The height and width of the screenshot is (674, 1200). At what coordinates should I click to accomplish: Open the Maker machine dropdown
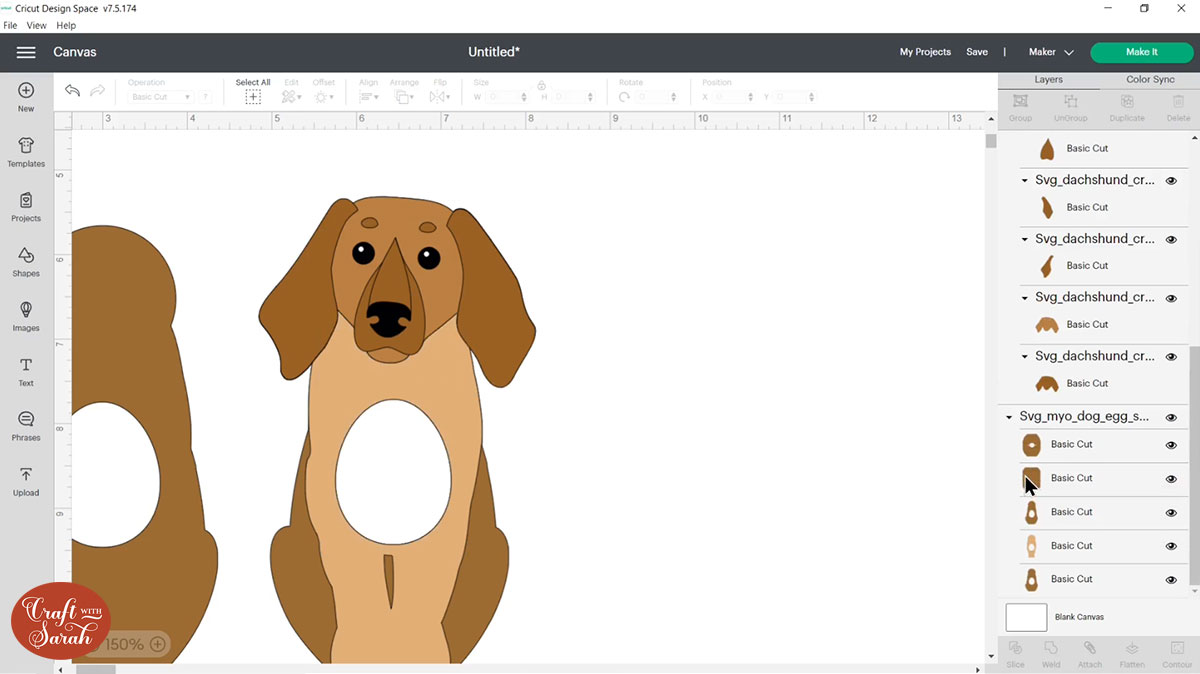pyautogui.click(x=1051, y=52)
